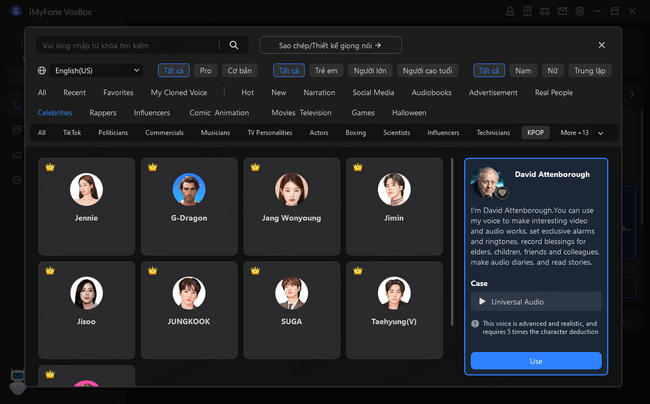Click the keyword search input field
Screen dimensions: 650x404
coord(129,45)
